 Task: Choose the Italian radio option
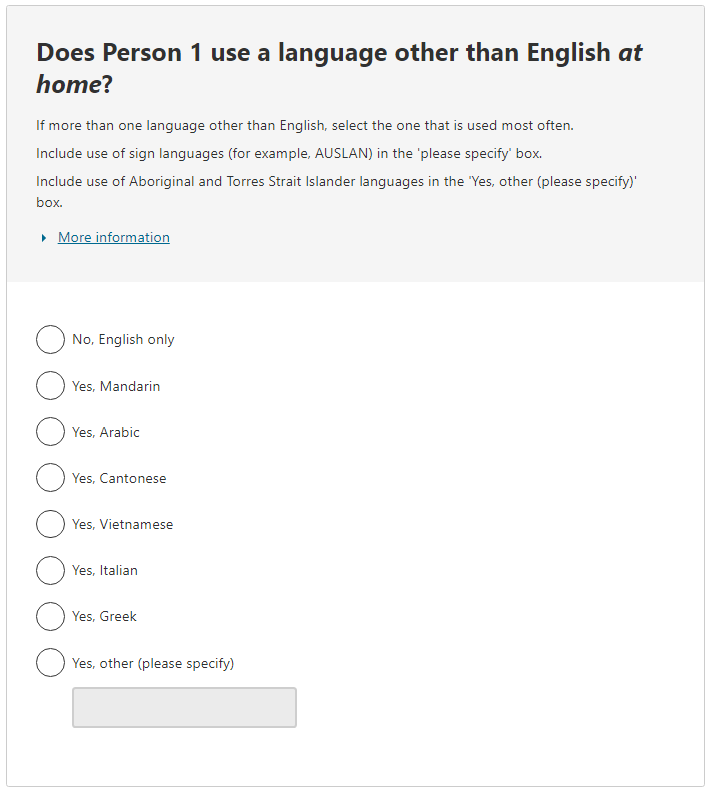click(50, 569)
